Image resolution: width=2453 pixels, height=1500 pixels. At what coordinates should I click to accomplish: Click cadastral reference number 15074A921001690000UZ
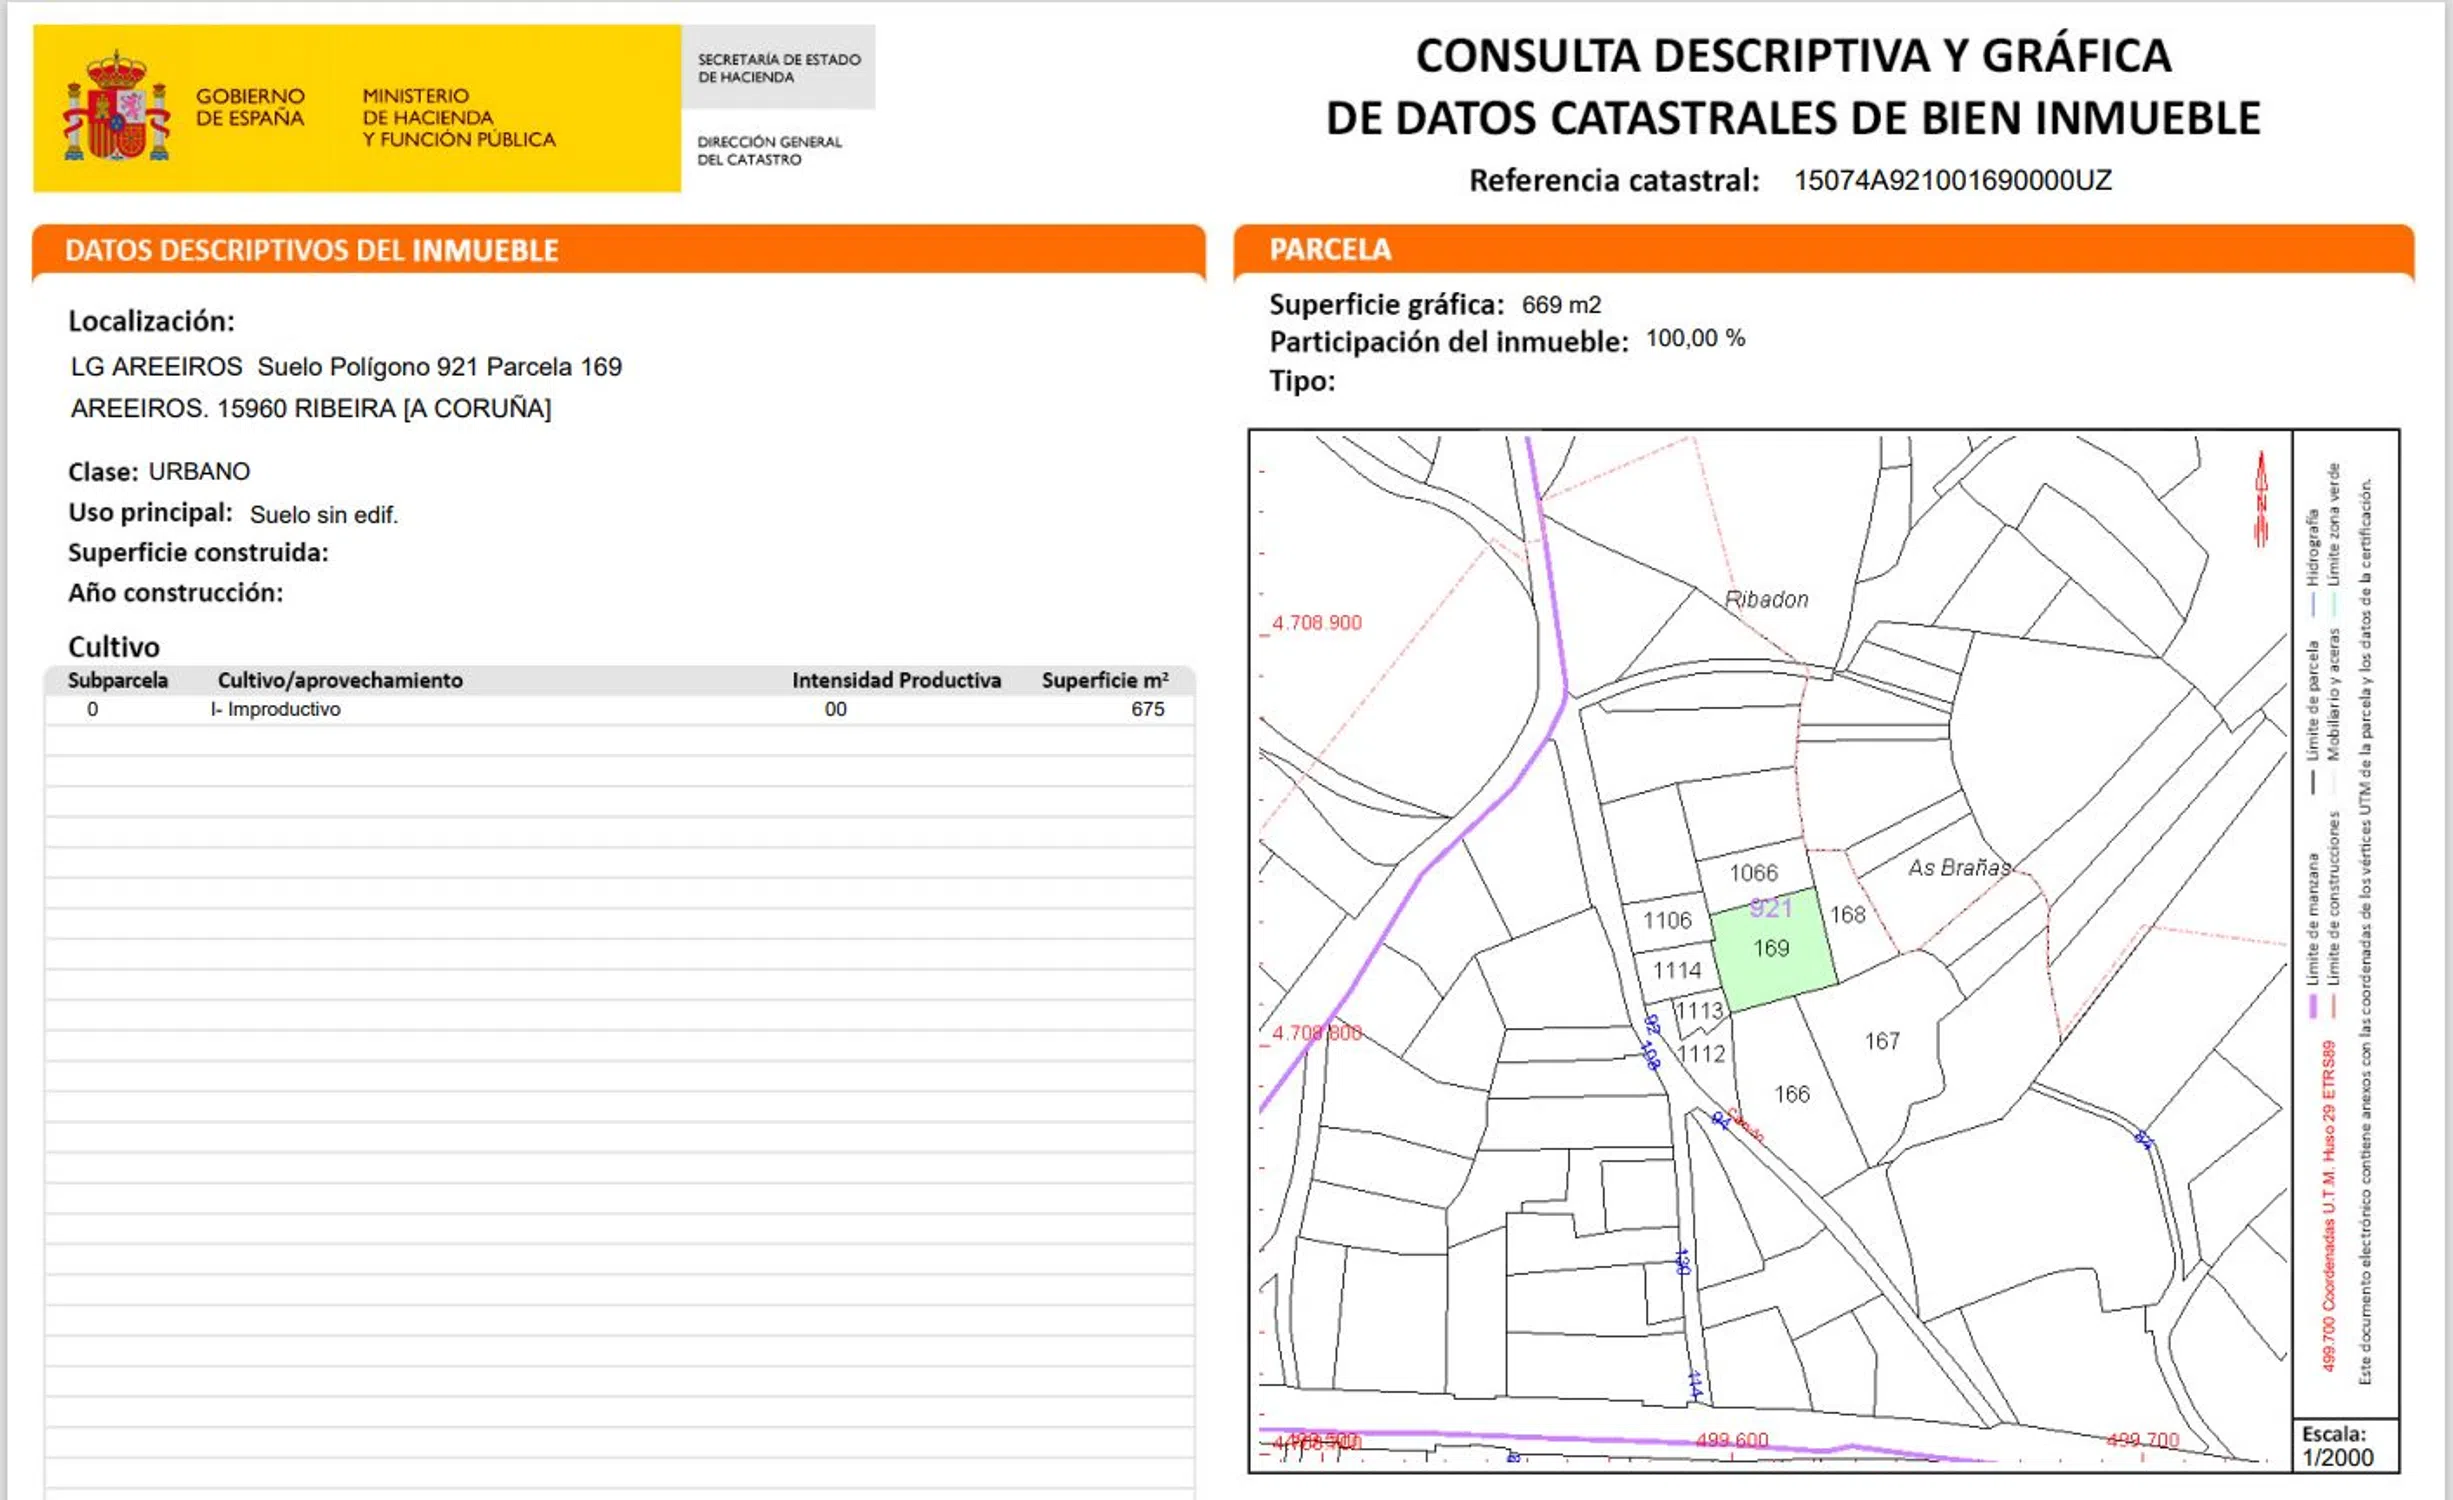coord(1951,180)
